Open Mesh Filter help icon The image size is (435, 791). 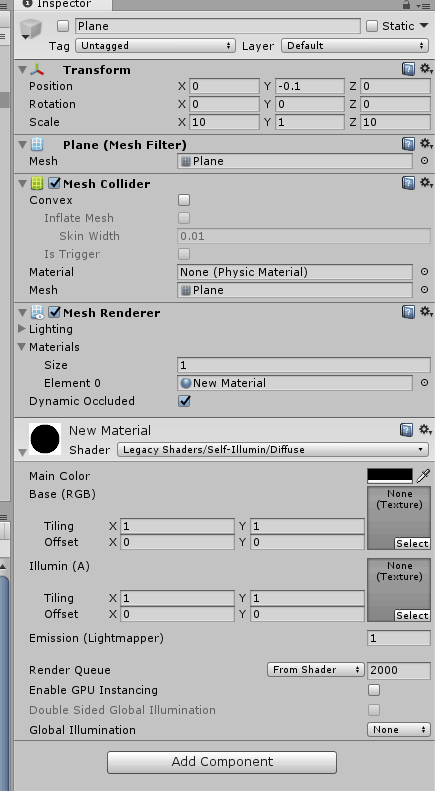click(x=408, y=144)
